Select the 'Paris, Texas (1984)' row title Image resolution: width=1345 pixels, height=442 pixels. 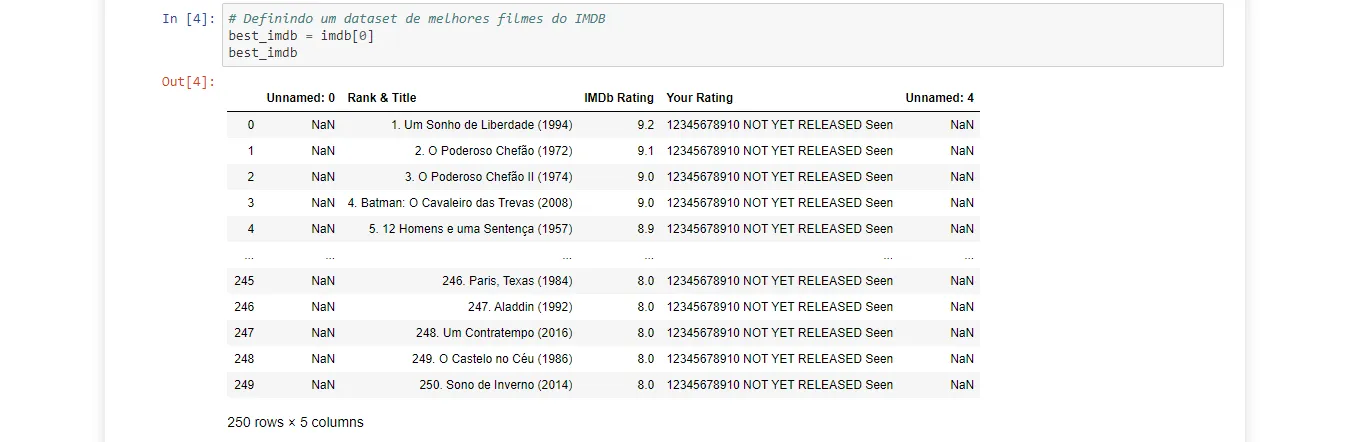click(x=507, y=281)
